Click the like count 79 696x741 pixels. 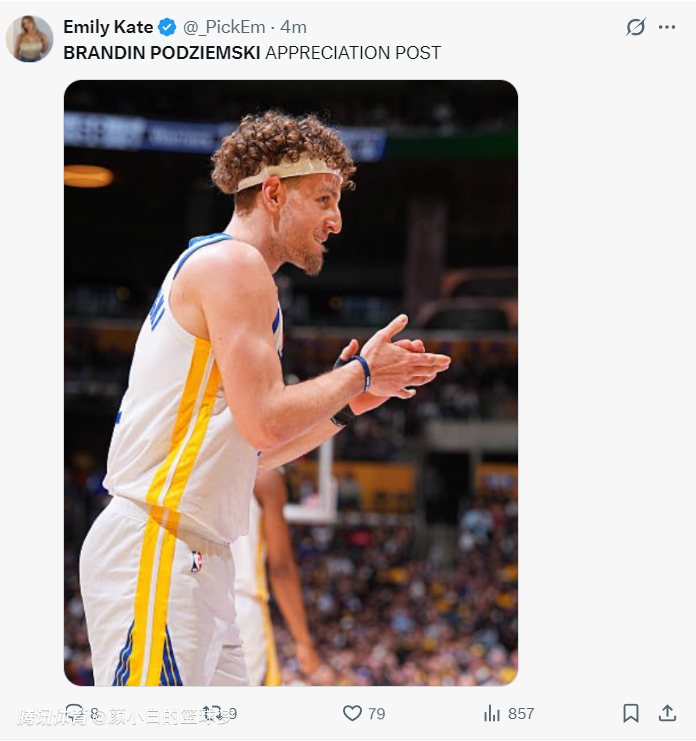pos(376,714)
